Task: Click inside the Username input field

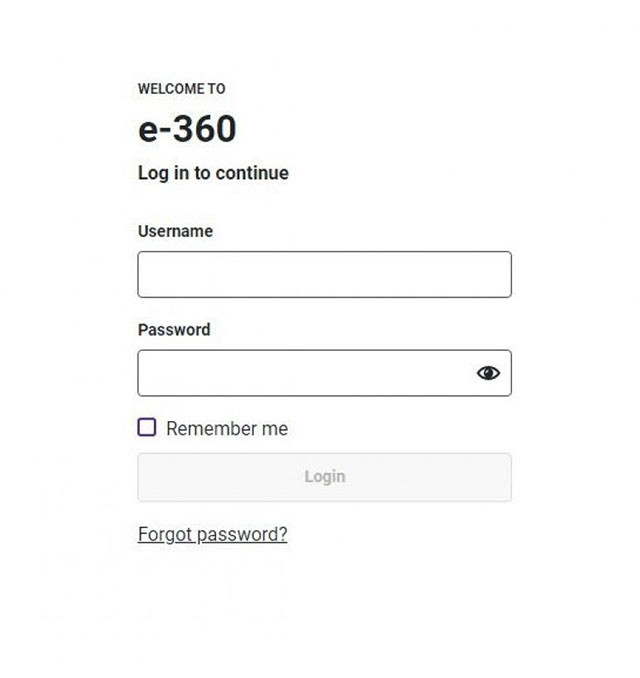Action: pos(324,274)
